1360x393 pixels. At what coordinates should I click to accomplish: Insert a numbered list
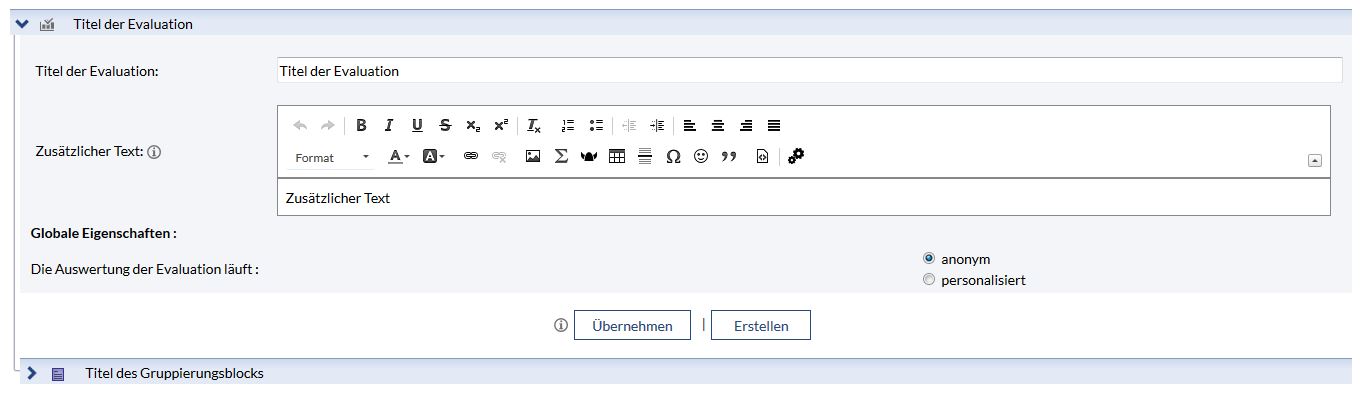tap(568, 126)
